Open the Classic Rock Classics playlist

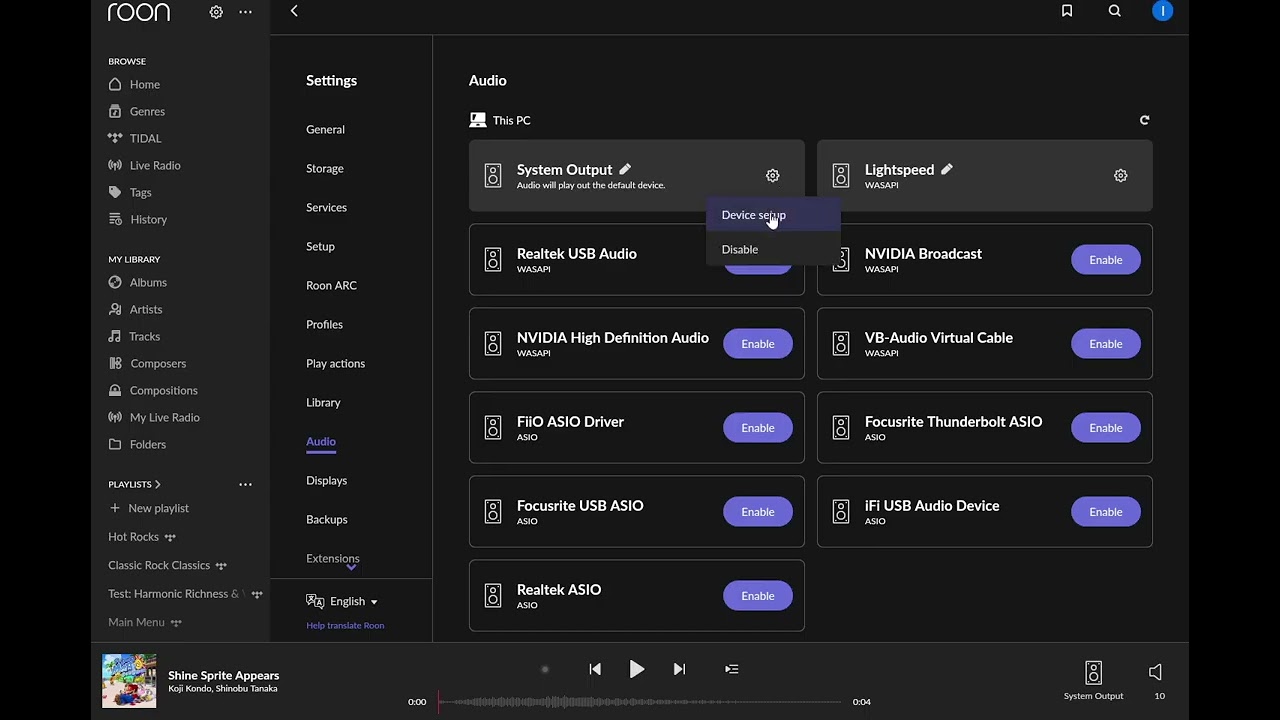pyautogui.click(x=159, y=565)
